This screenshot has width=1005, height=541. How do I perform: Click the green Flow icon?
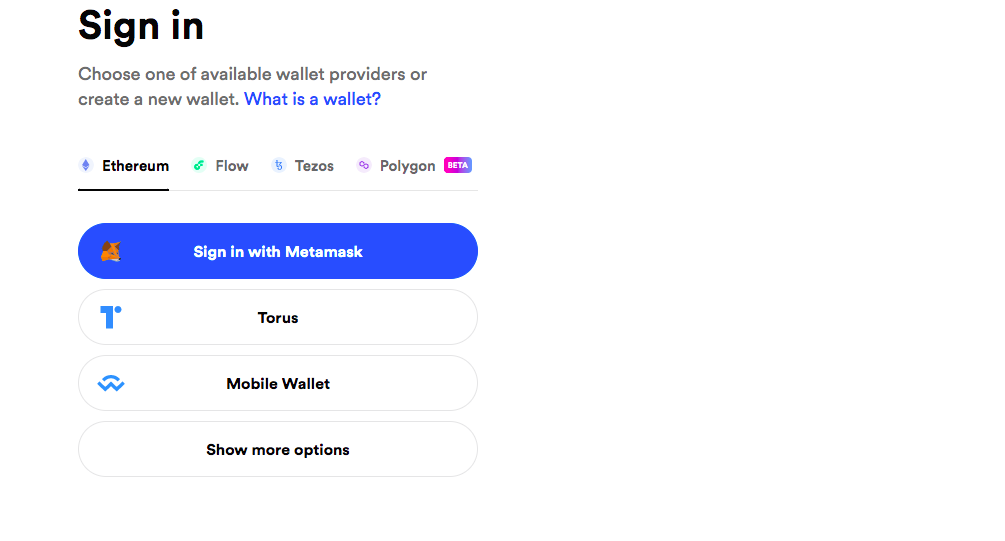(199, 166)
